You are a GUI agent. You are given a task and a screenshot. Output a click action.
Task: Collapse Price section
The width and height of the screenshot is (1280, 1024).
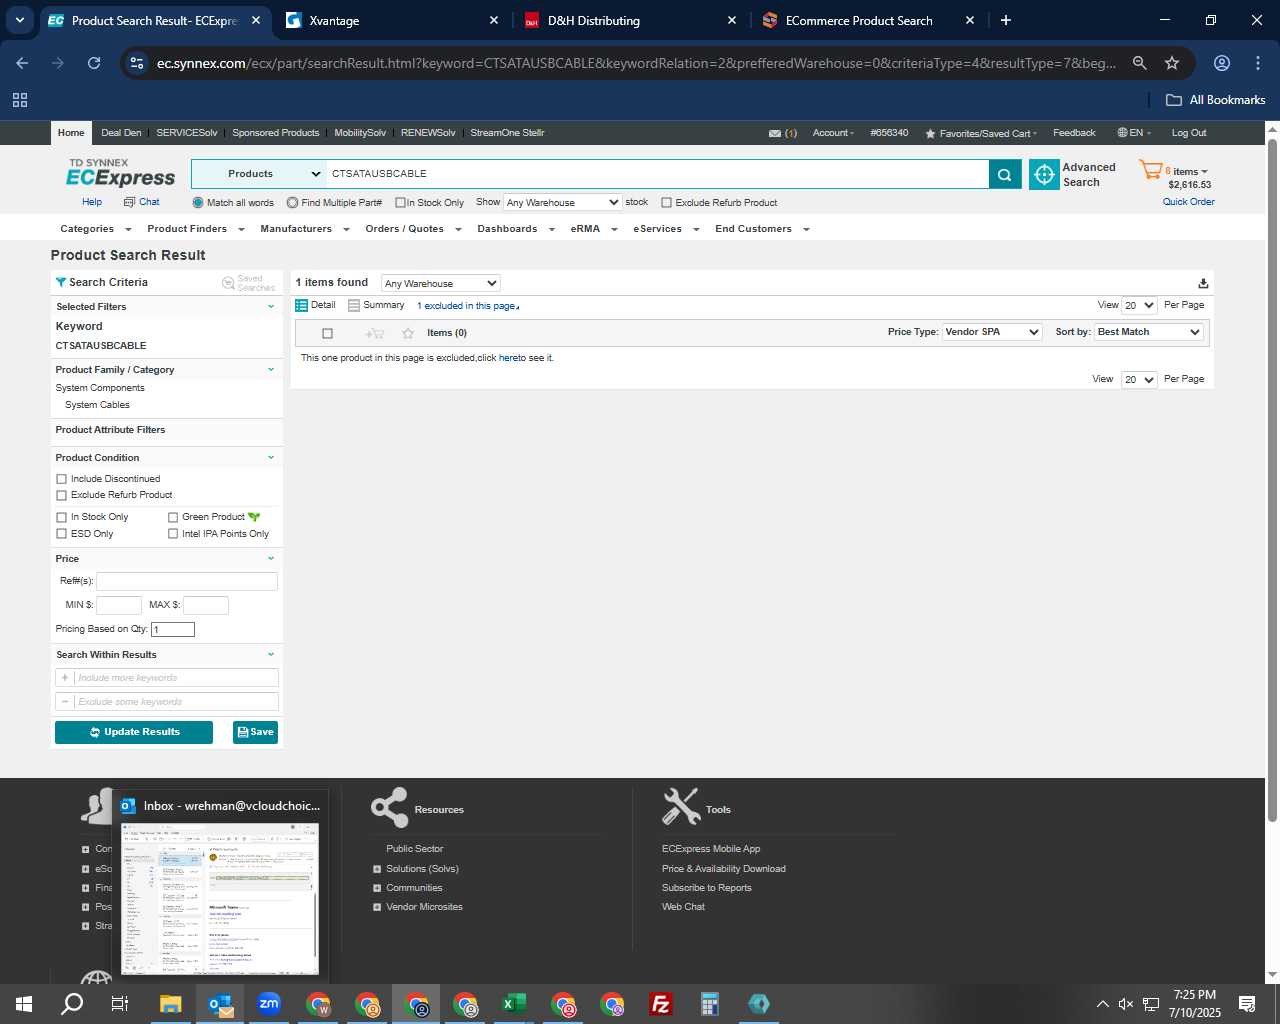pos(270,559)
